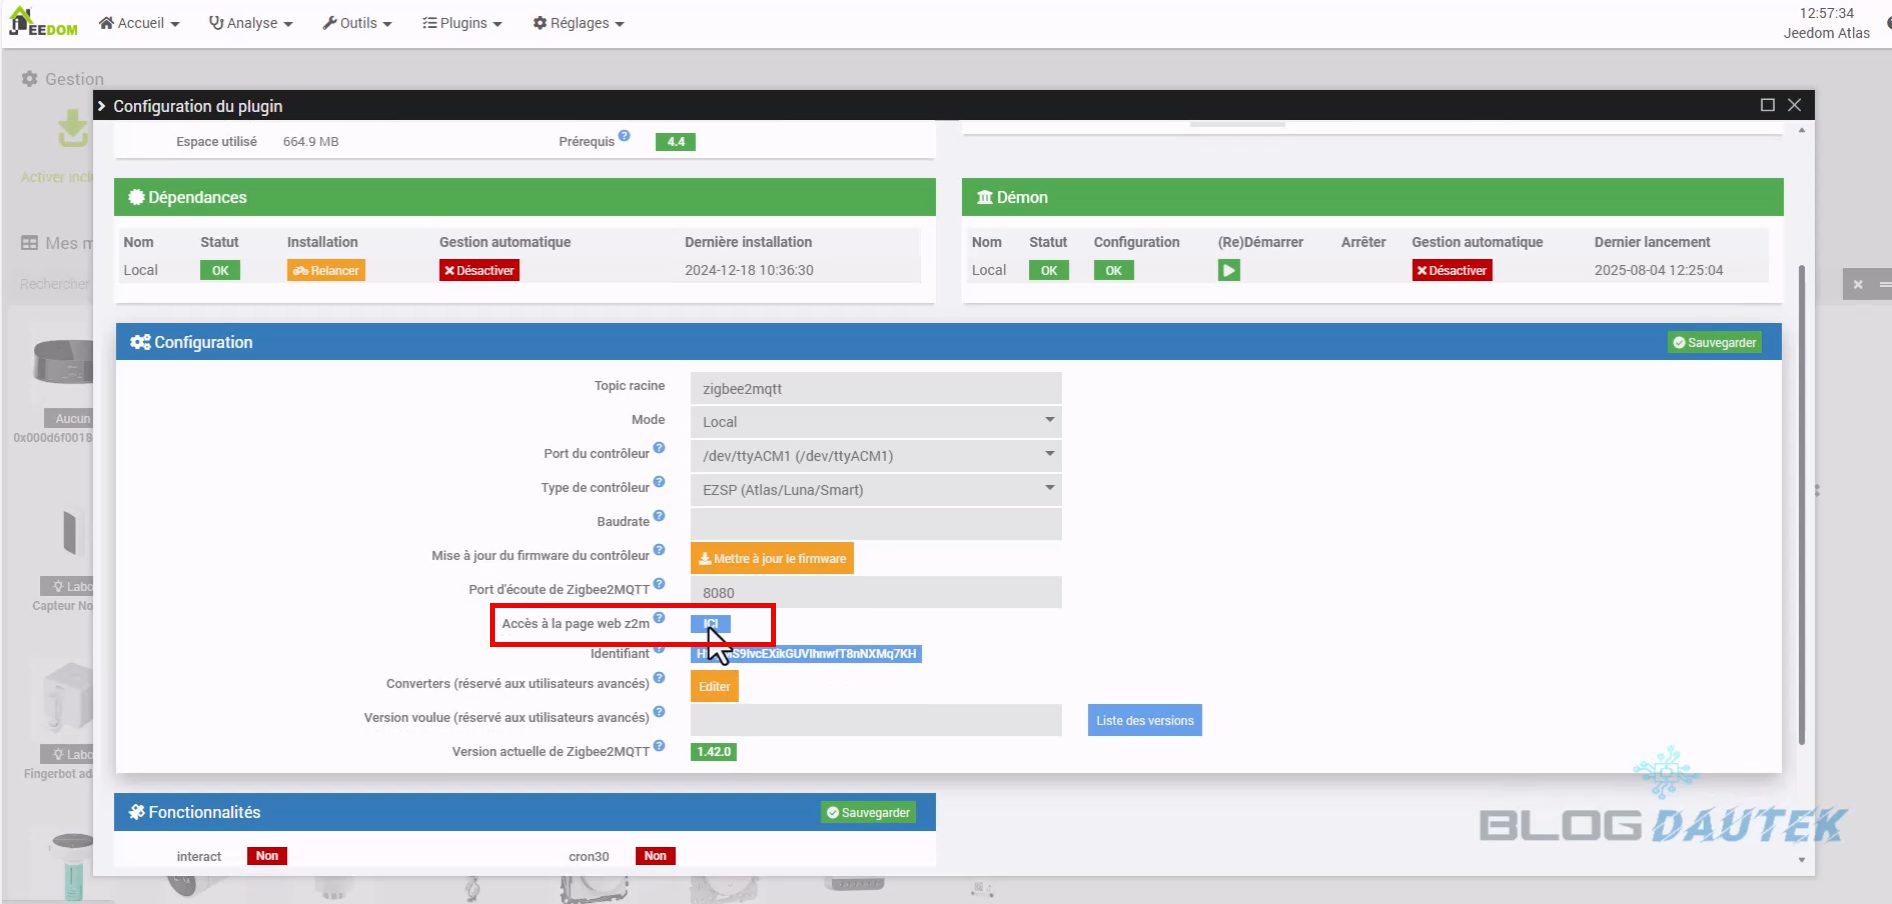Image resolution: width=1892 pixels, height=904 pixels.
Task: Click help icon beside Type de contrôleur
Action: (659, 483)
